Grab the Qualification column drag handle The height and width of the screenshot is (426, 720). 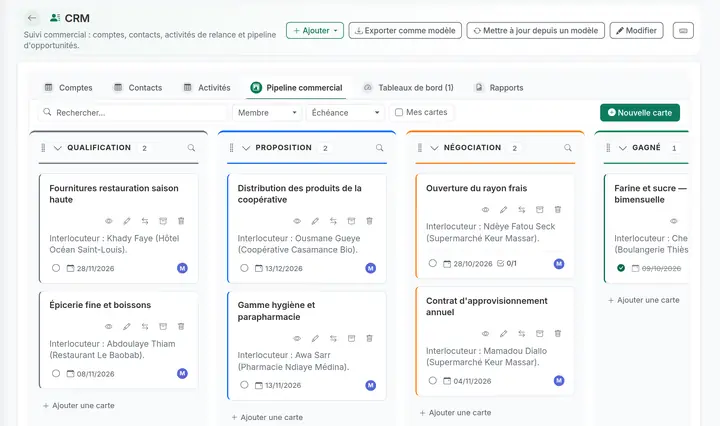click(43, 148)
